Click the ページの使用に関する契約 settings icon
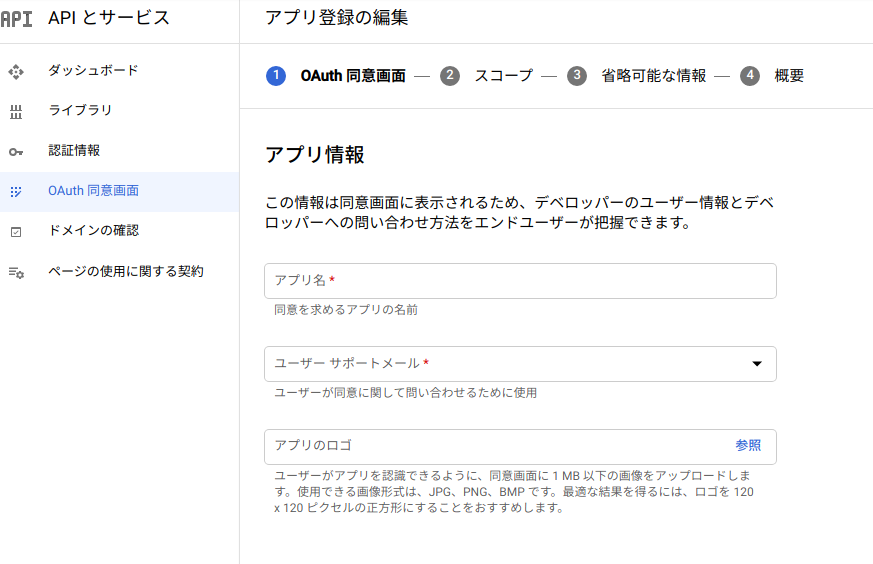873x564 pixels. click(x=16, y=272)
